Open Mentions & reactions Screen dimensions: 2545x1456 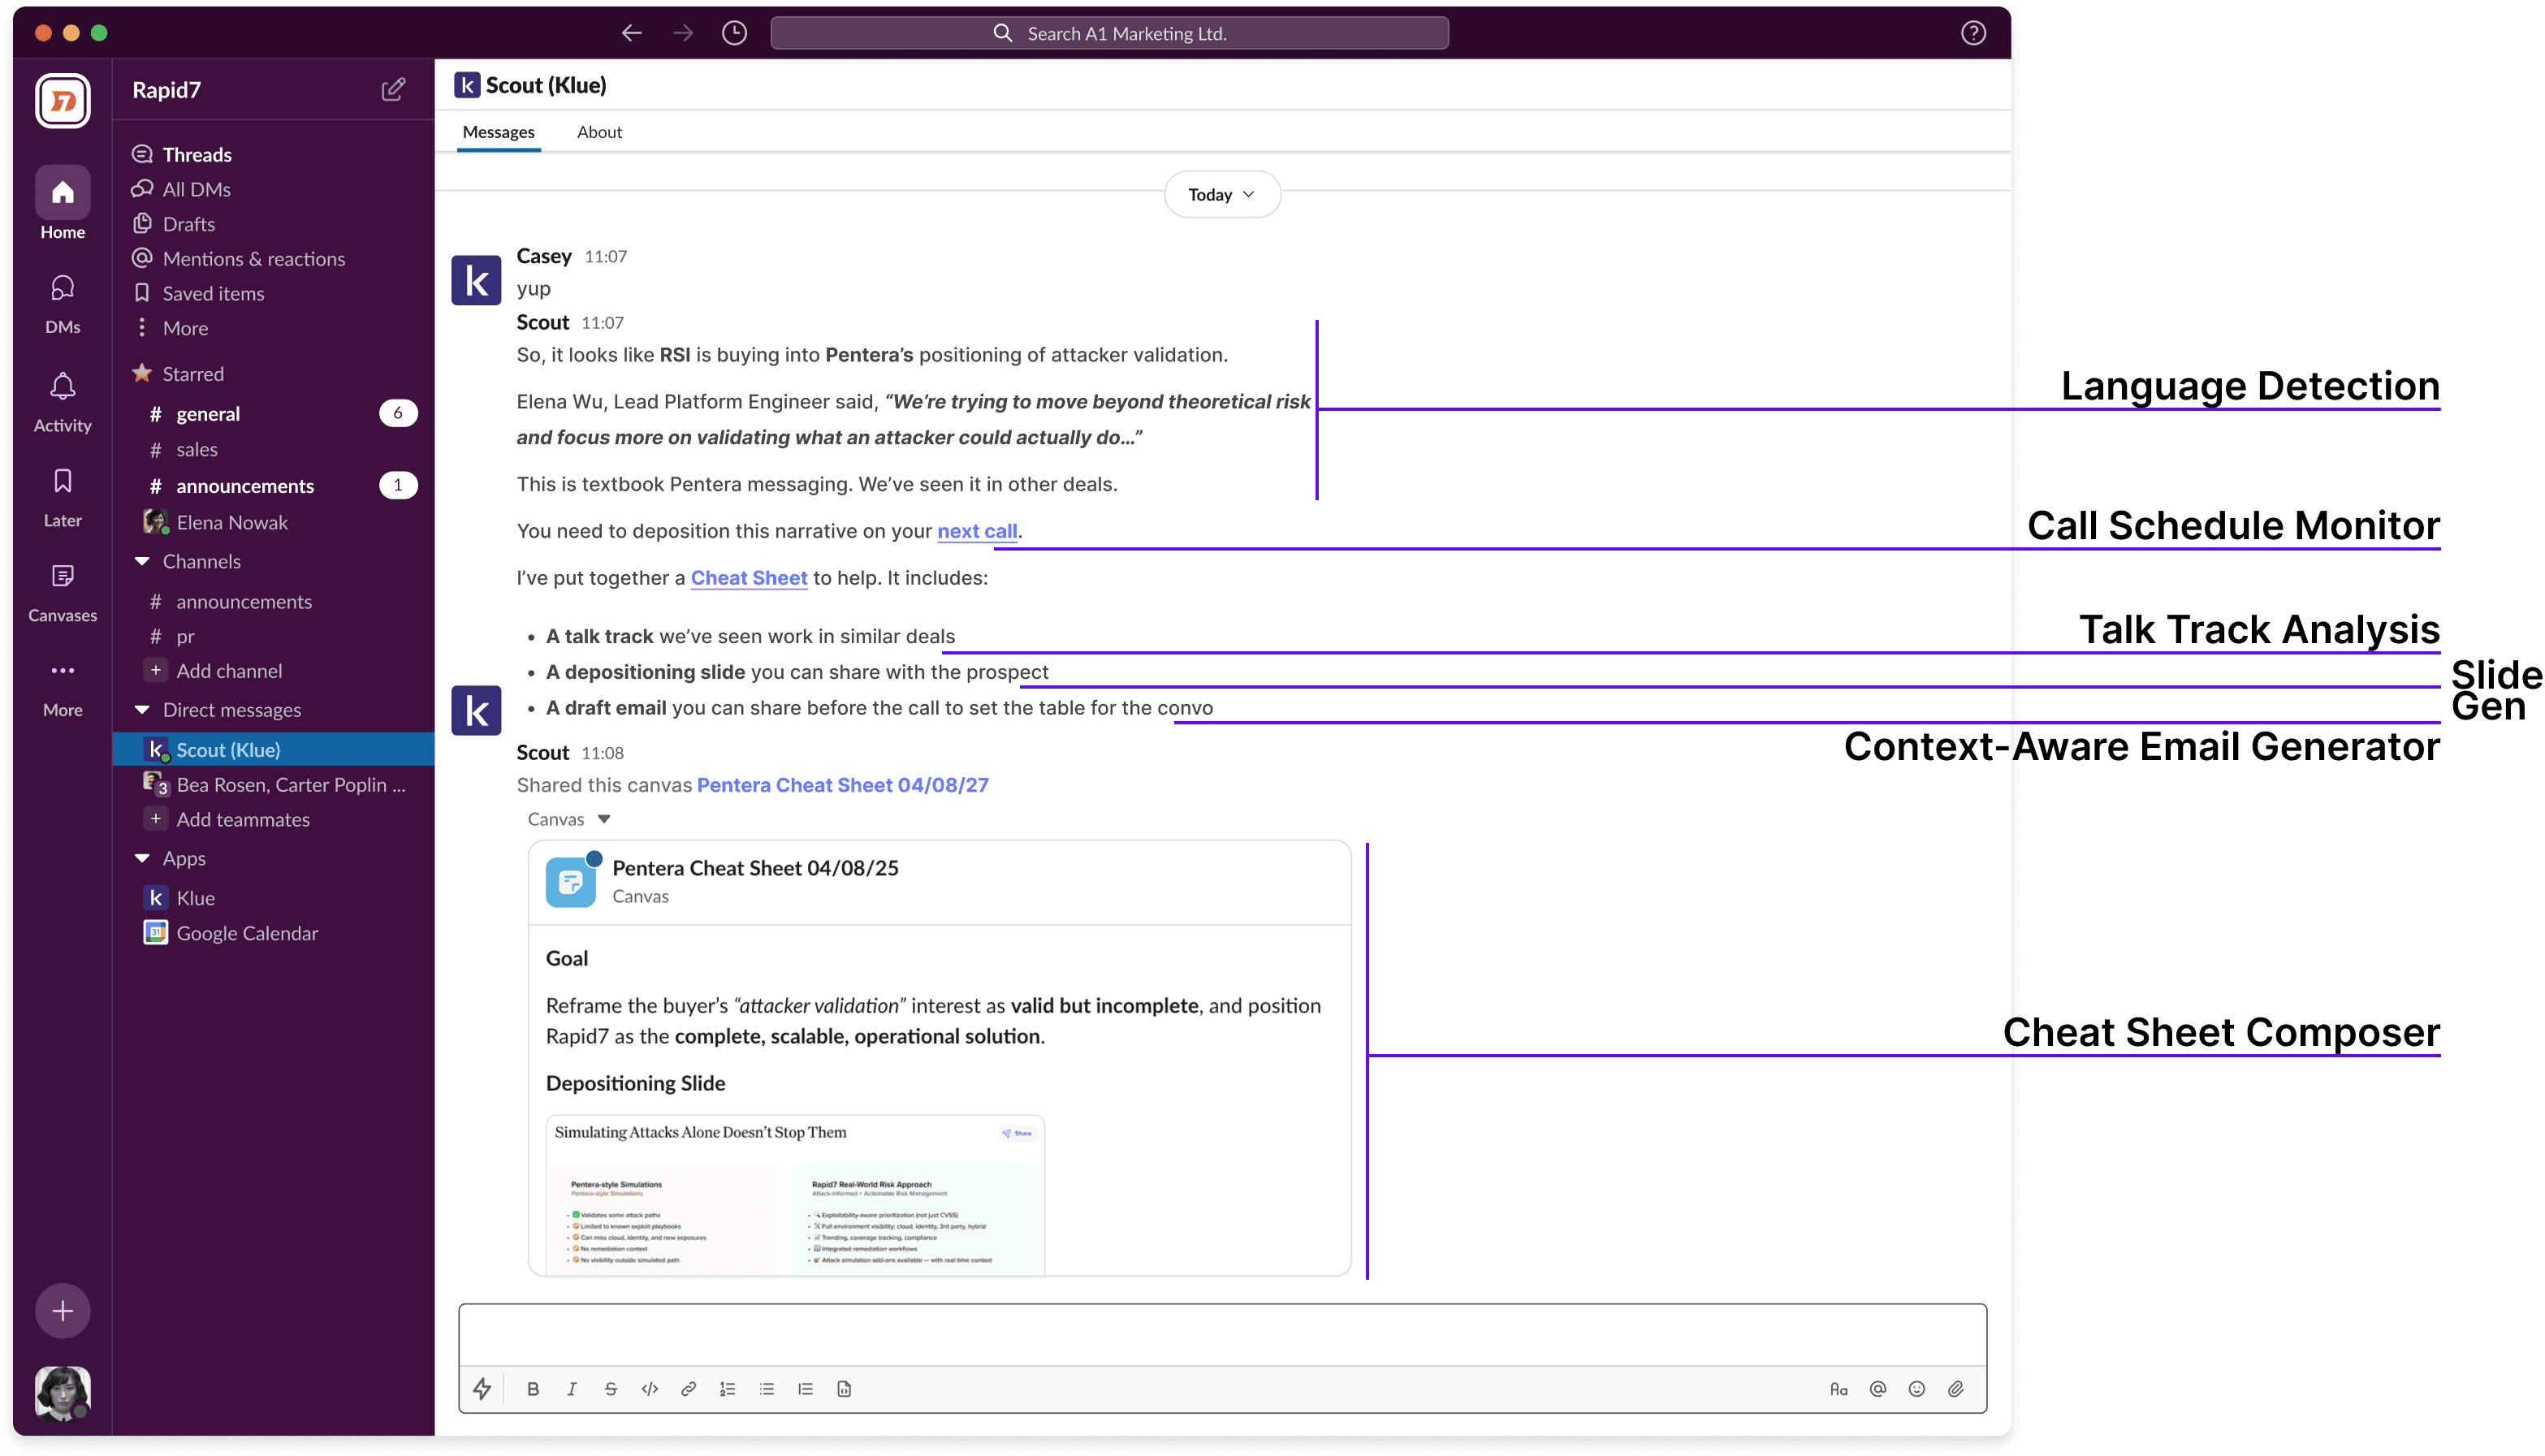239,259
